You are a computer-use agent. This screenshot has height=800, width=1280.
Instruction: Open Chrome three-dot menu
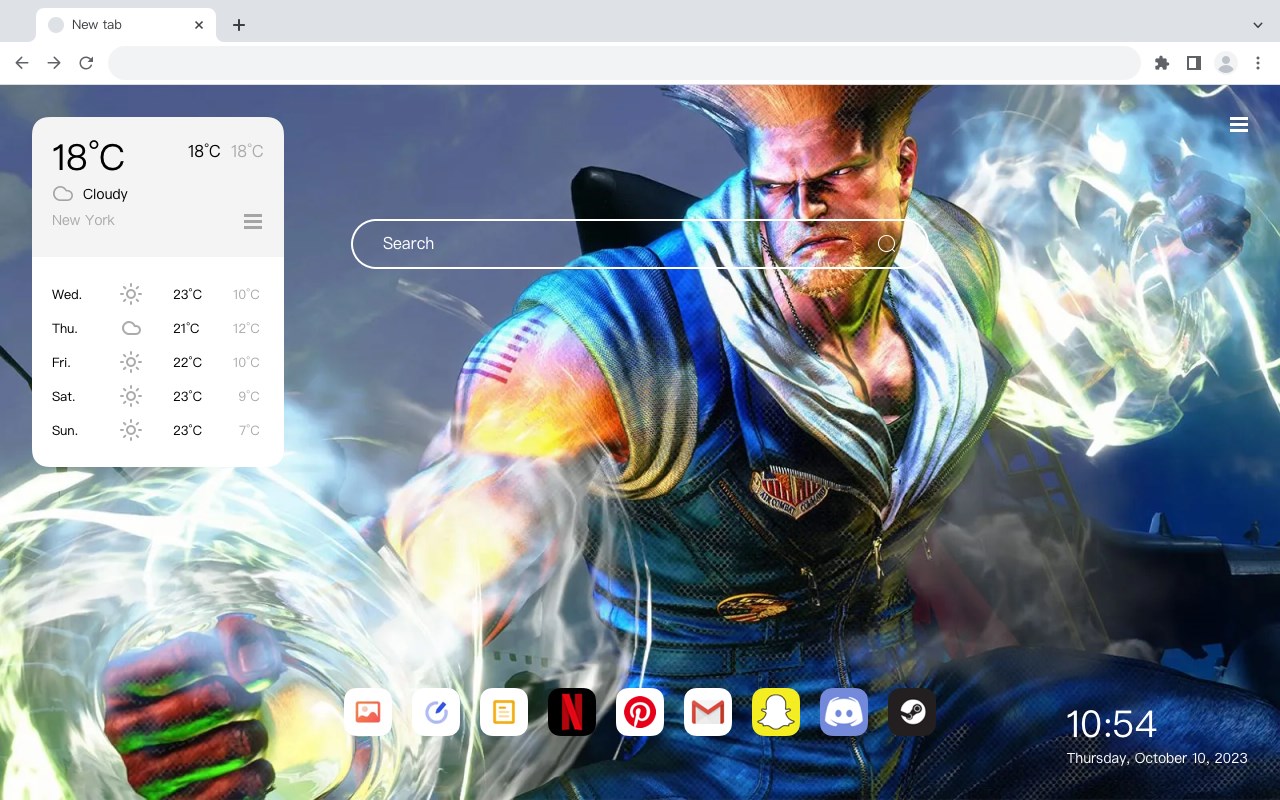pos(1258,63)
